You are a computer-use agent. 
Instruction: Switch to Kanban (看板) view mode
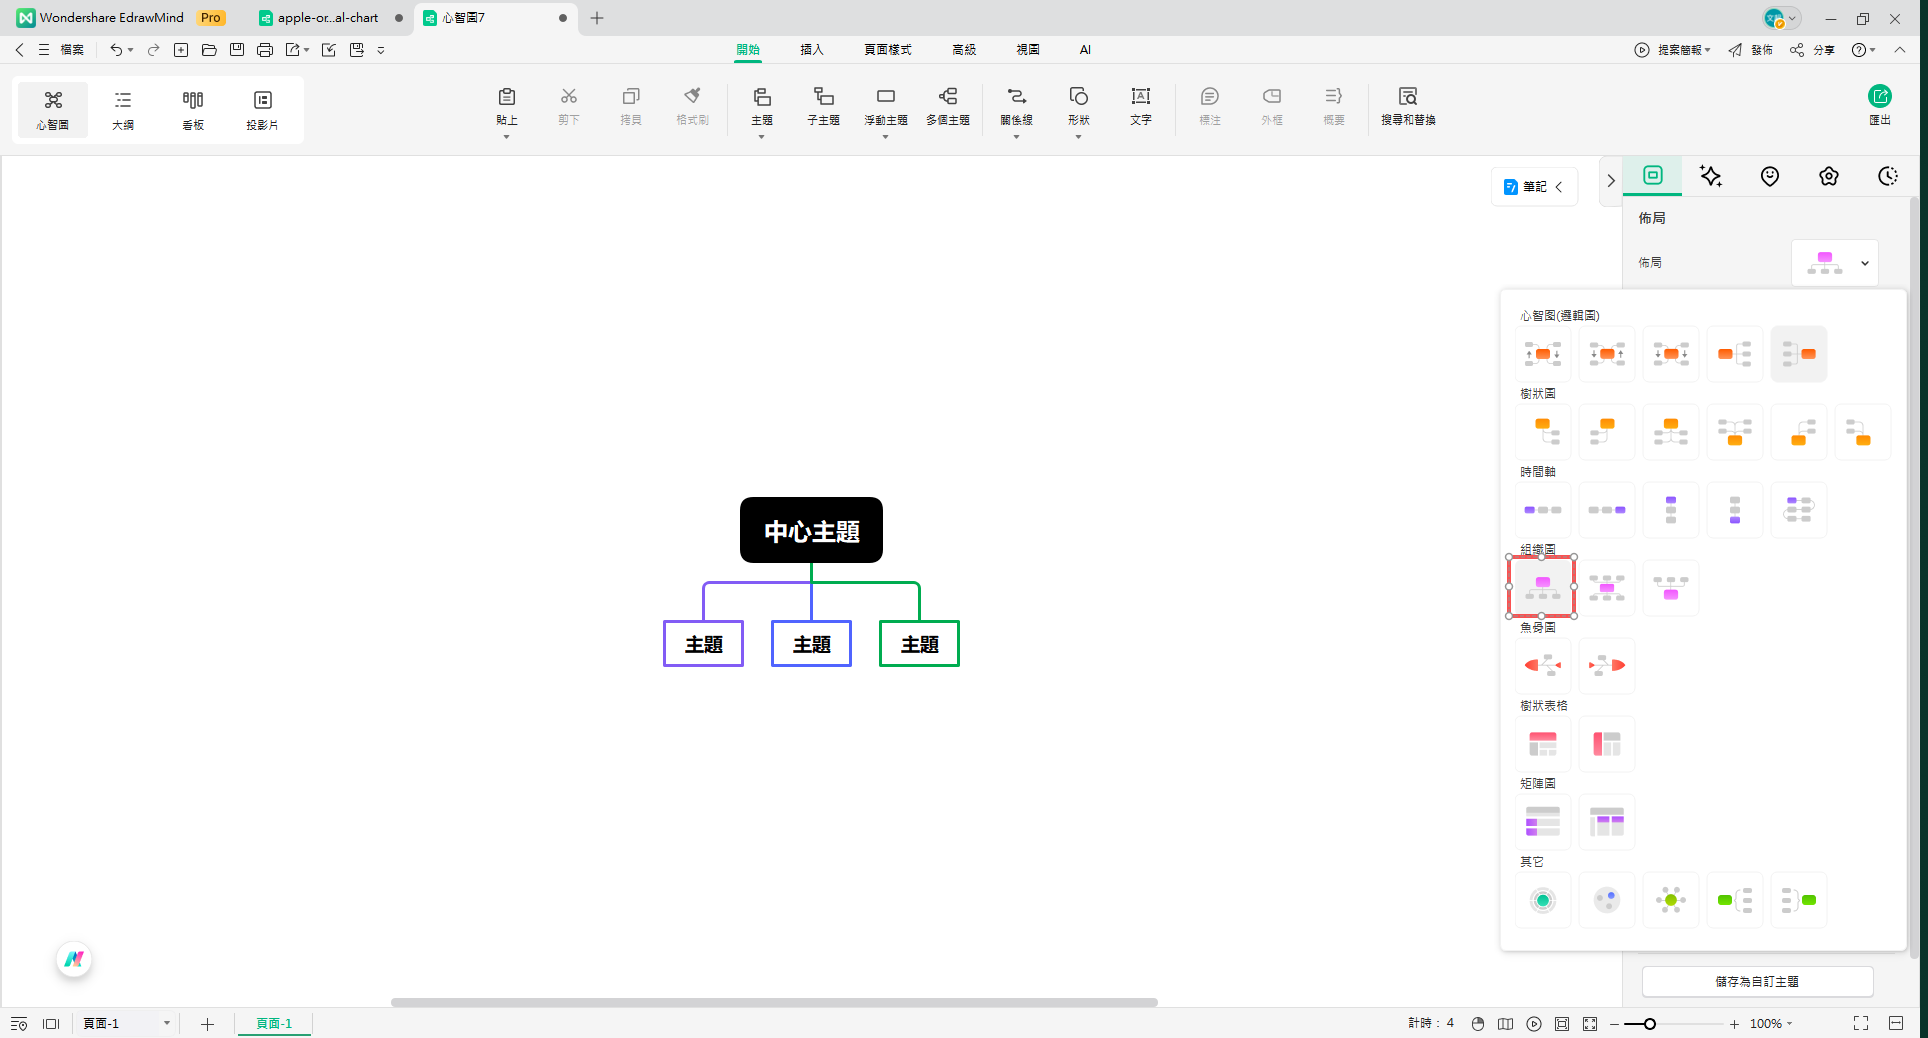pos(193,109)
